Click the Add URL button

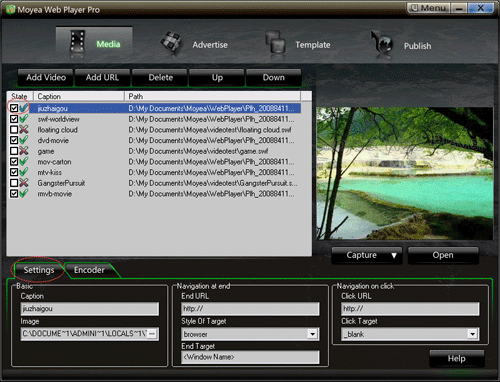102,78
